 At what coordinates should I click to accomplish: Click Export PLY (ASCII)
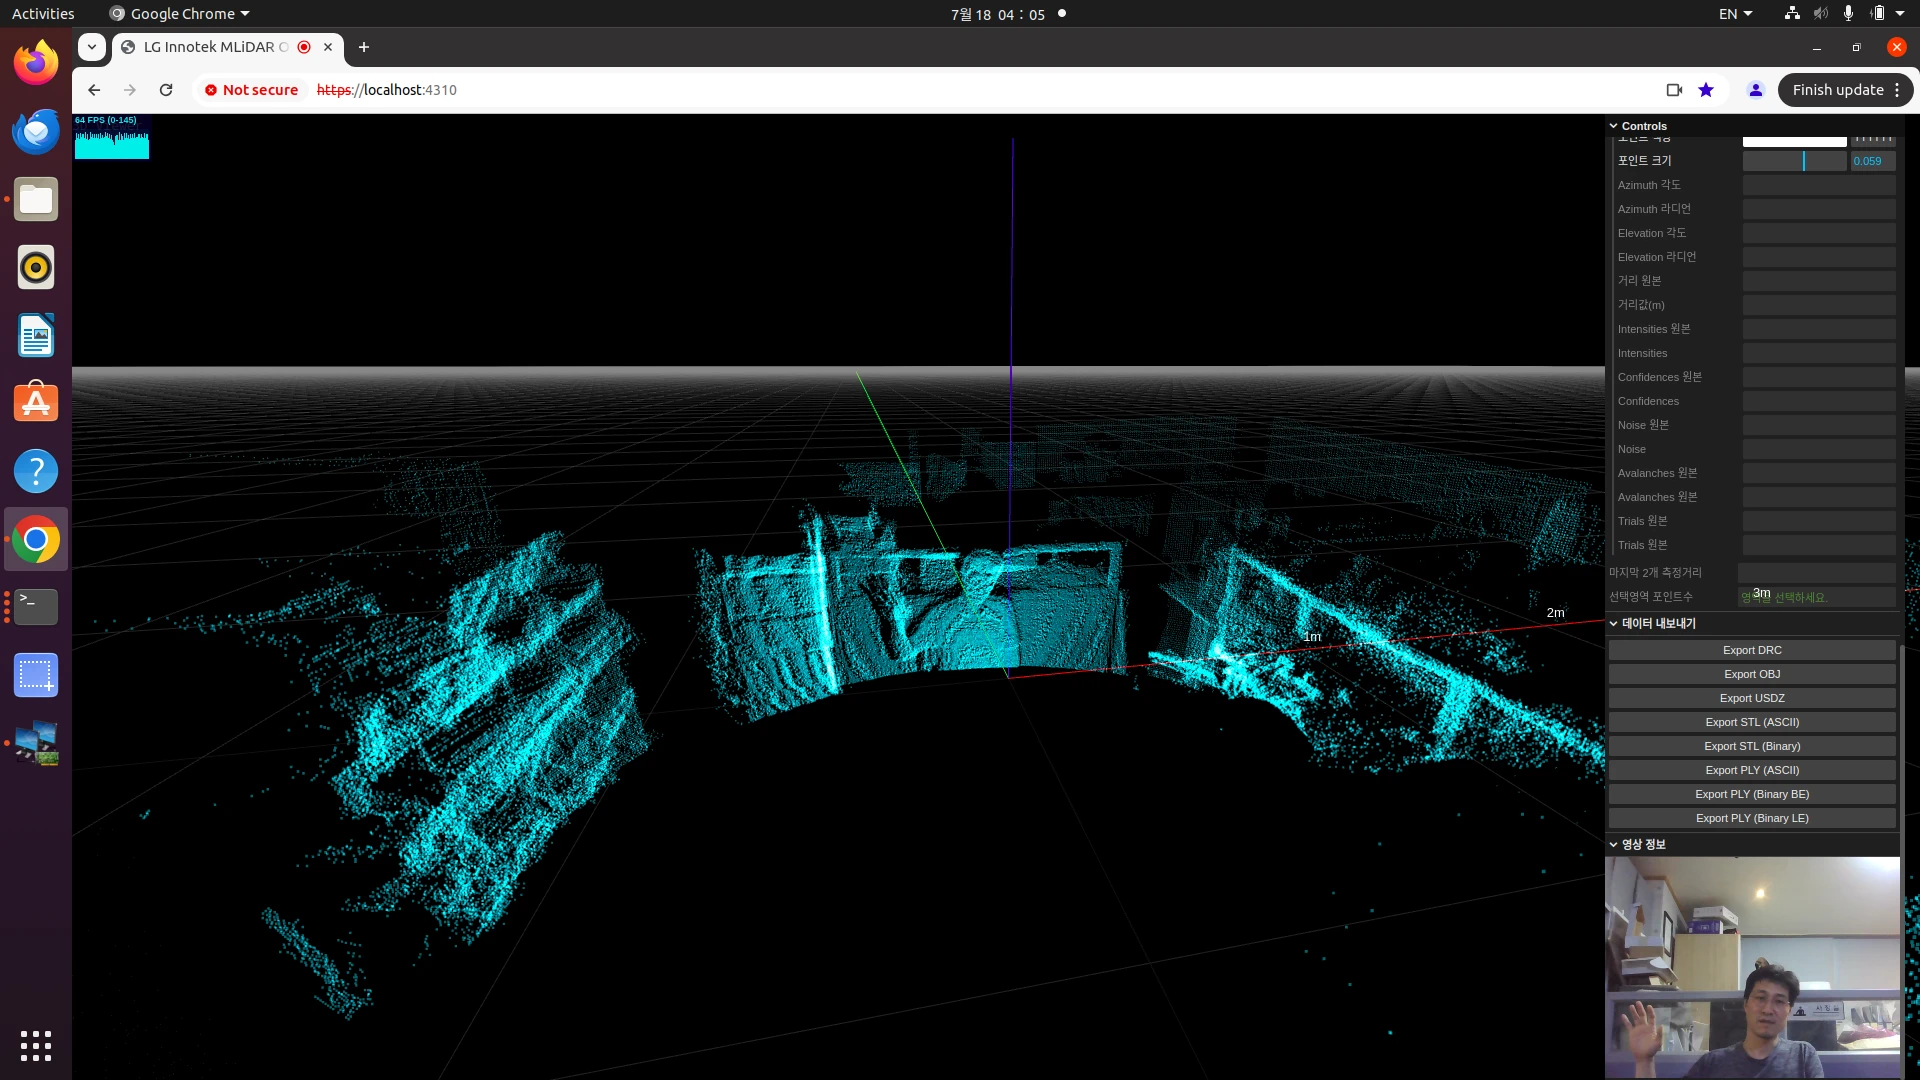click(x=1752, y=770)
